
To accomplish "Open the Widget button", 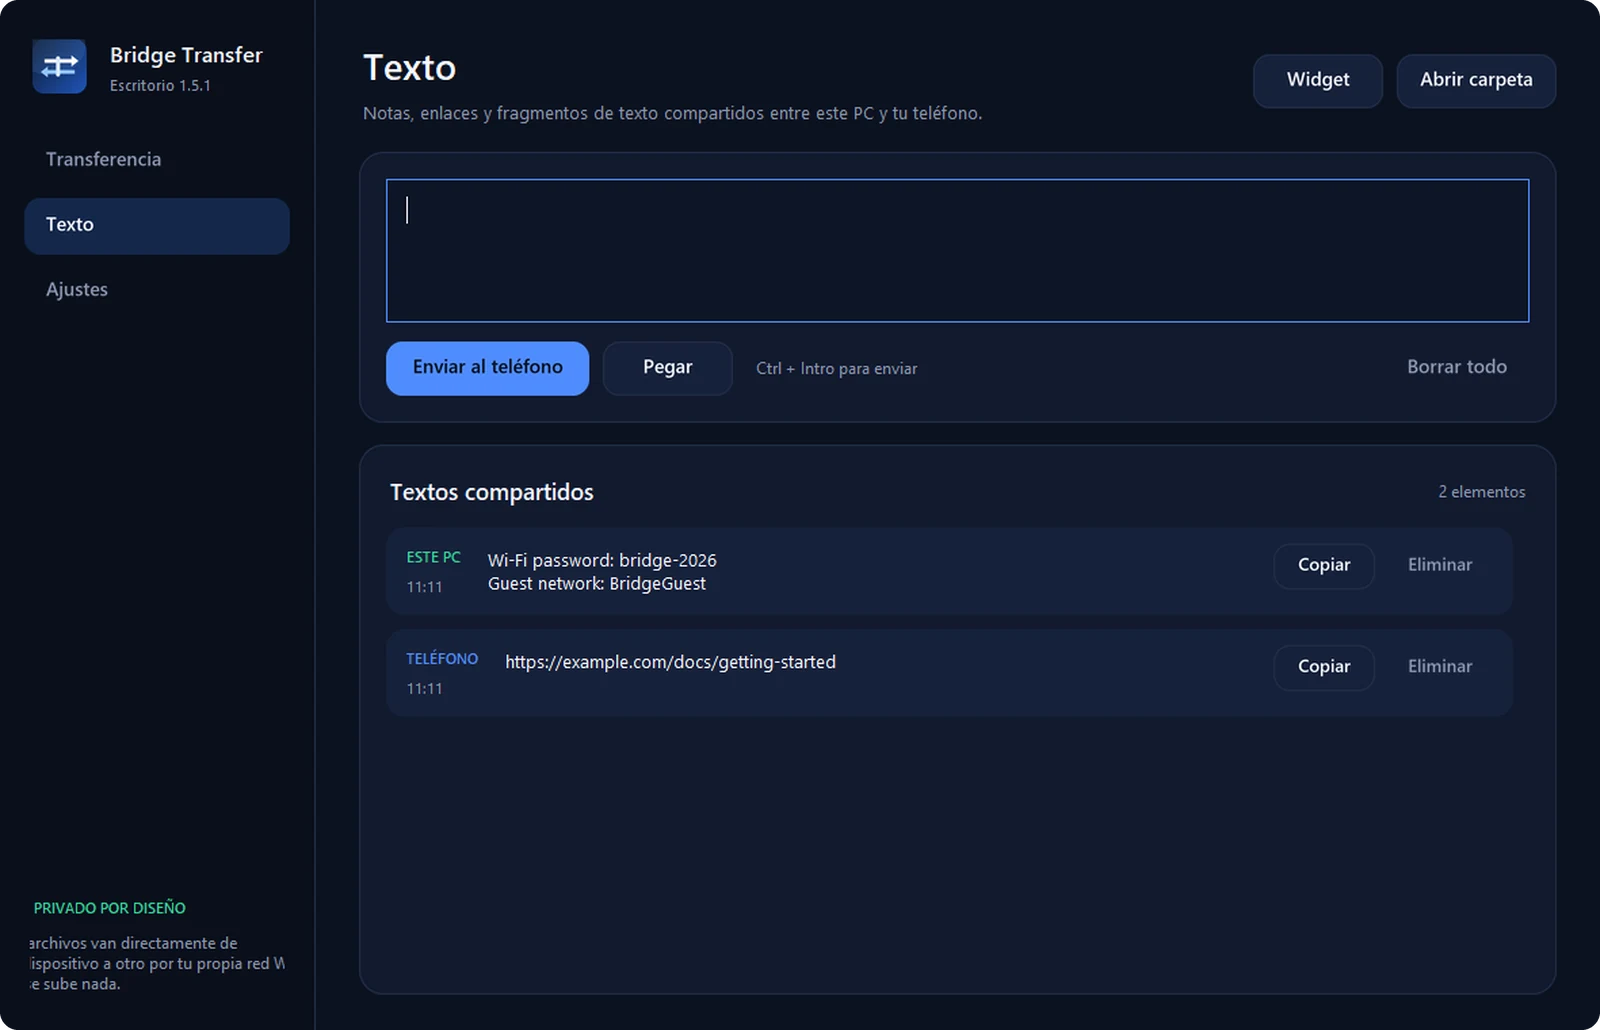I will click(1317, 80).
